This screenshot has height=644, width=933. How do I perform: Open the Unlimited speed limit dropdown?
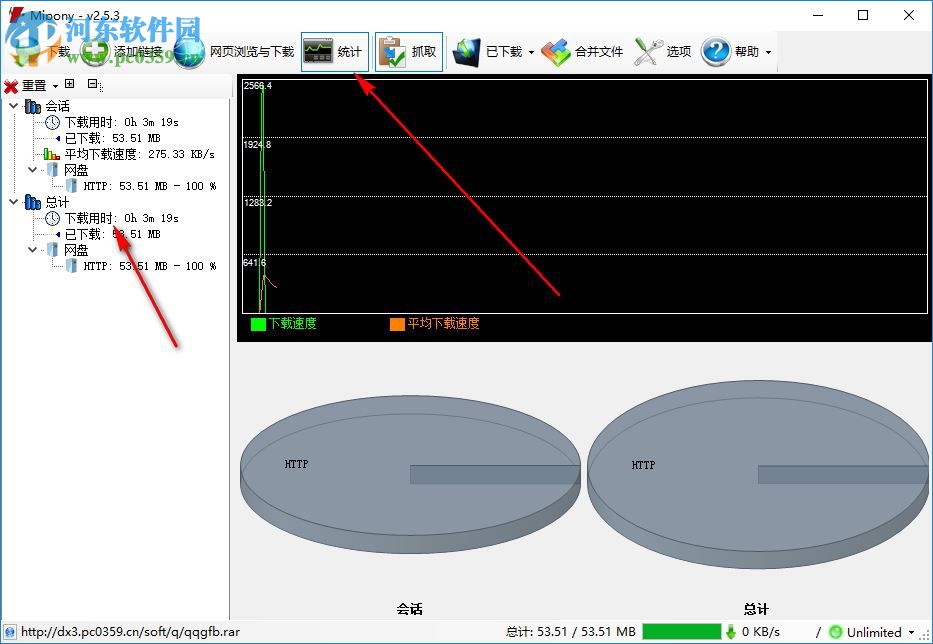(911, 632)
